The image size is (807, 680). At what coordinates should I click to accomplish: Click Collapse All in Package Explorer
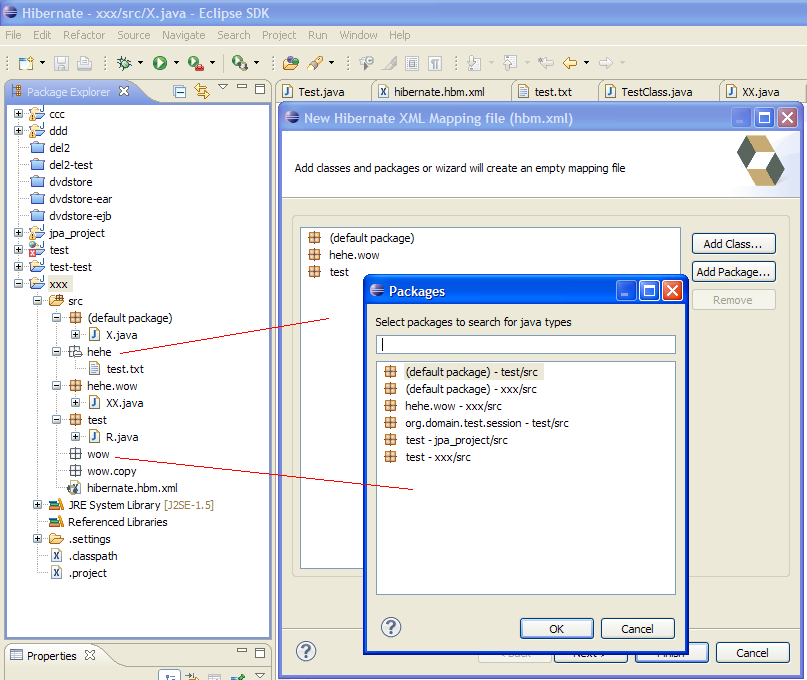point(180,92)
